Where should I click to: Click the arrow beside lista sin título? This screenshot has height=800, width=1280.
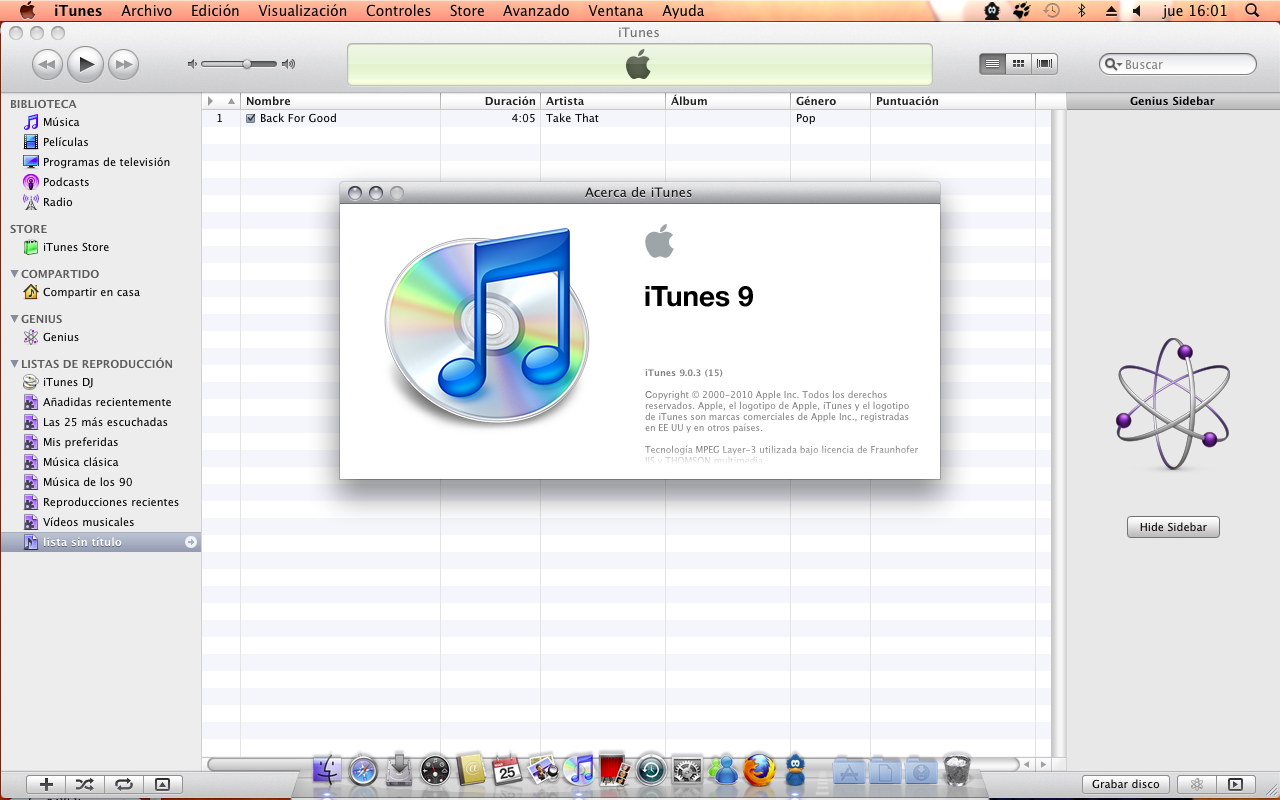coord(191,542)
